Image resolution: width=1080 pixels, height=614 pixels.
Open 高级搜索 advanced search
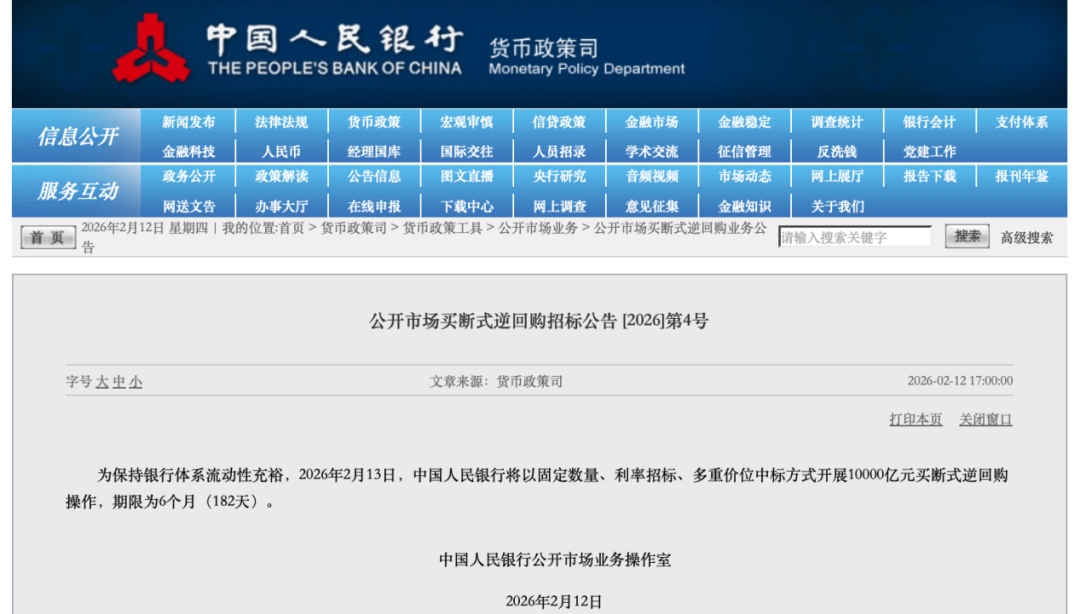click(1027, 238)
